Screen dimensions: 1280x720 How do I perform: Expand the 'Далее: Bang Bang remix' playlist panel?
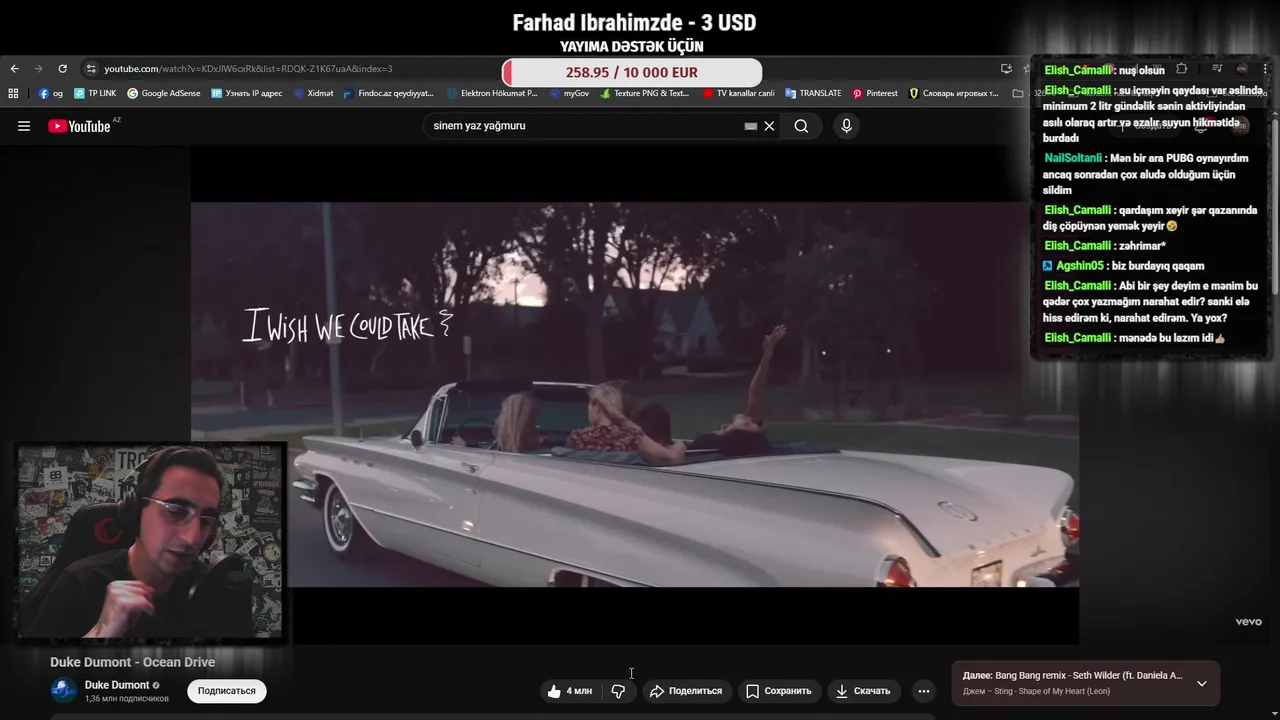tap(1202, 684)
